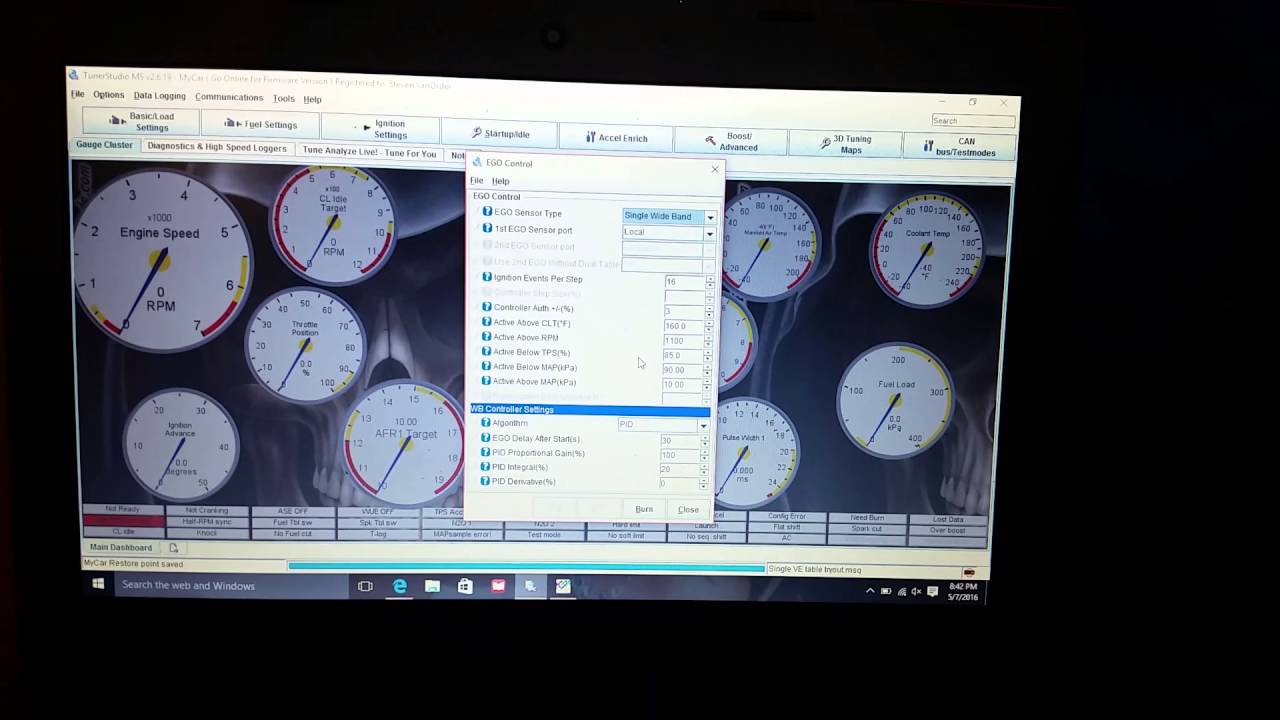The height and width of the screenshot is (720, 1280).
Task: Open the Boost/Advanced toolbar menu
Action: [x=731, y=141]
